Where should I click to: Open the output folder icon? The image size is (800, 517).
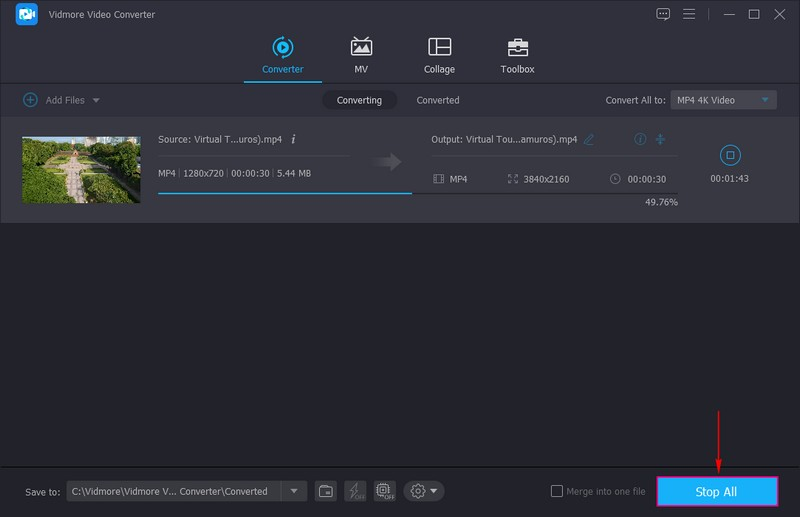[326, 491]
